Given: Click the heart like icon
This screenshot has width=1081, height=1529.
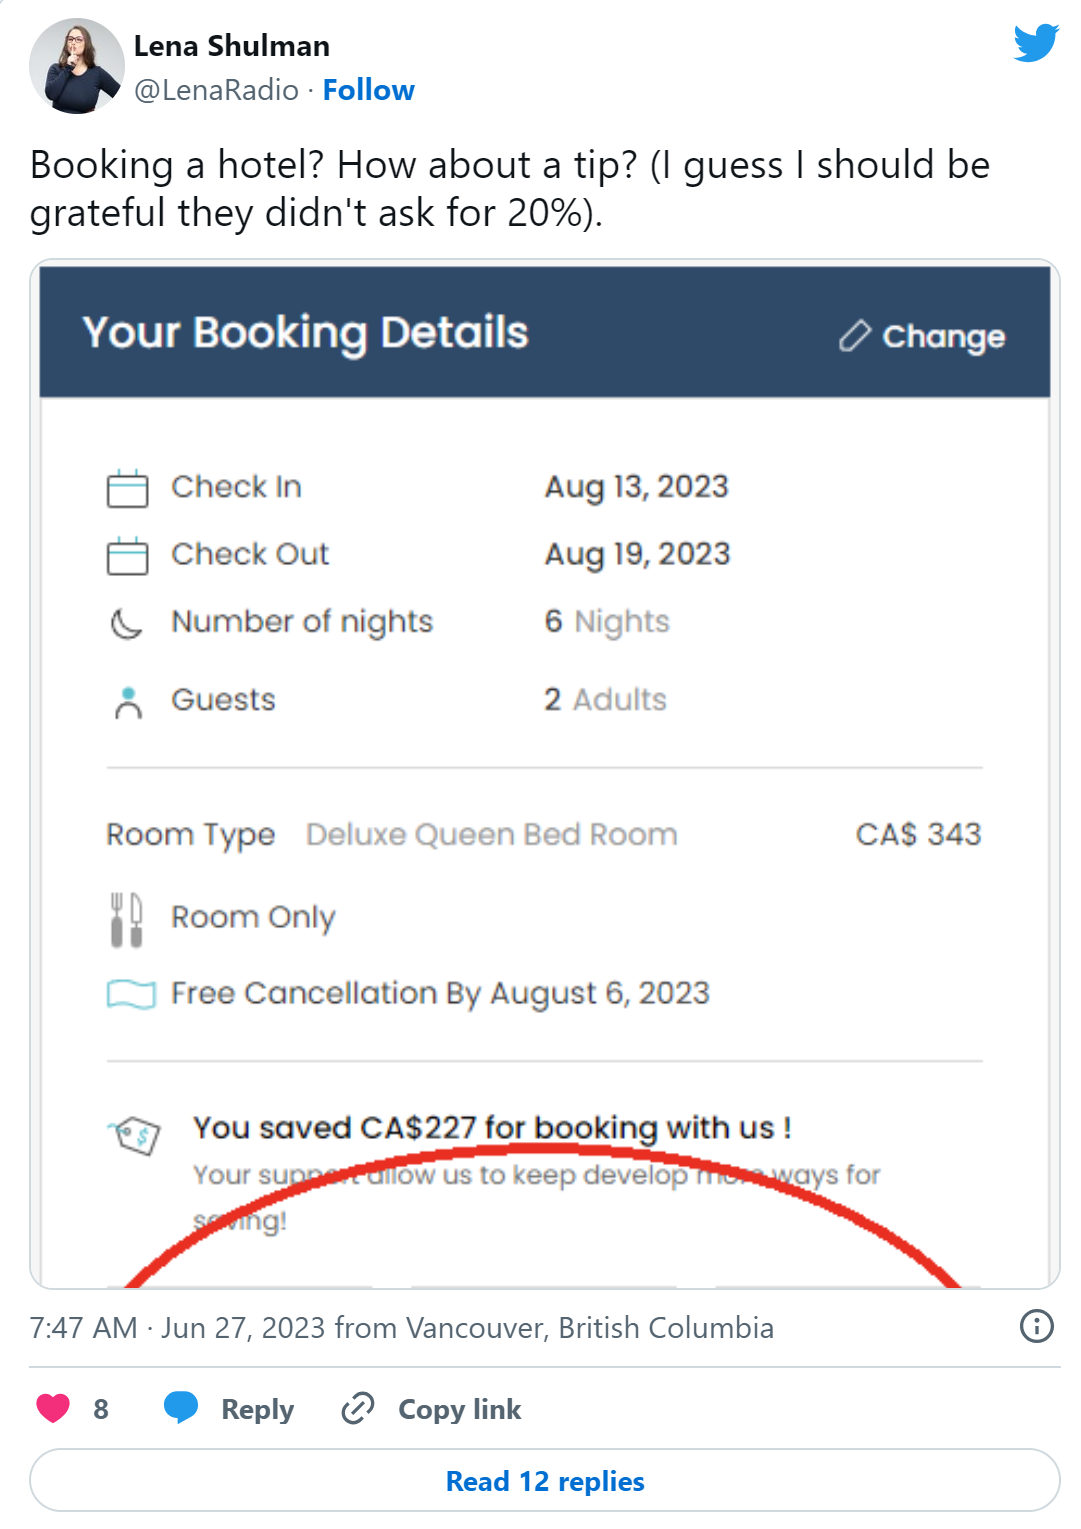Looking at the screenshot, I should [53, 1408].
